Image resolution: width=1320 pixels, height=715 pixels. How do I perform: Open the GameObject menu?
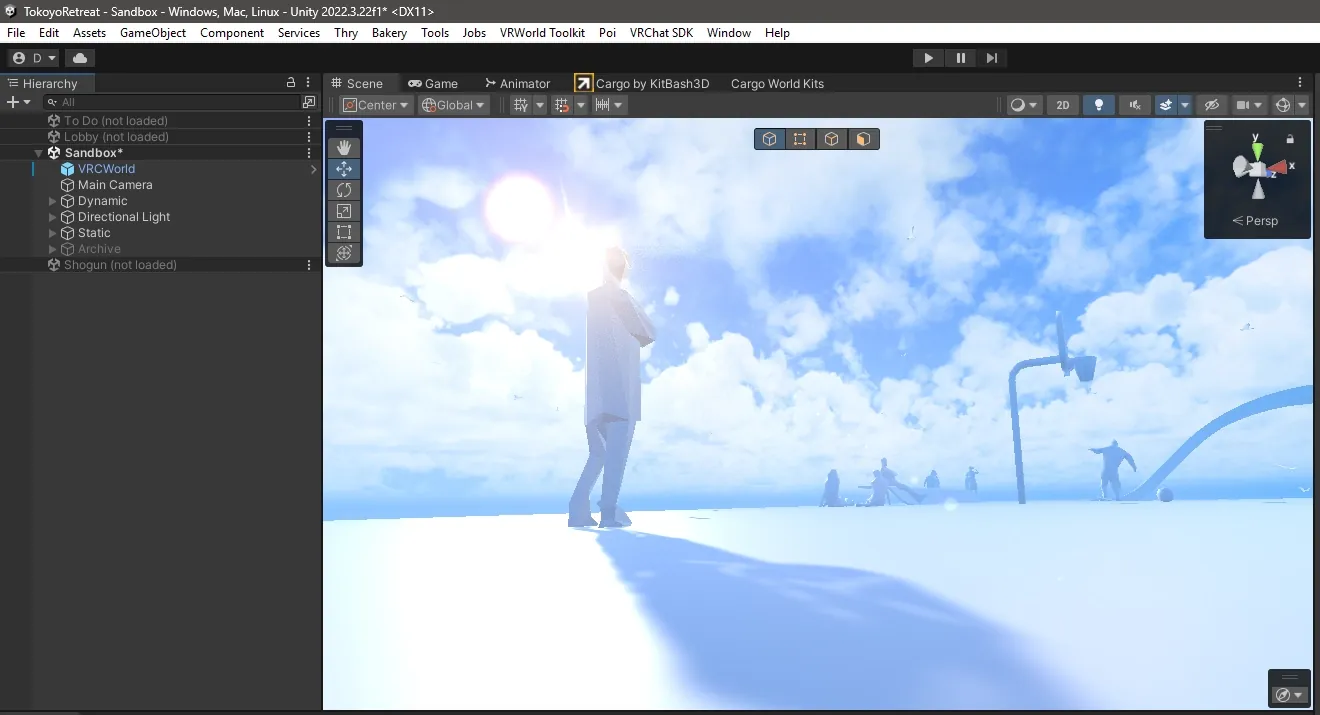click(x=153, y=33)
